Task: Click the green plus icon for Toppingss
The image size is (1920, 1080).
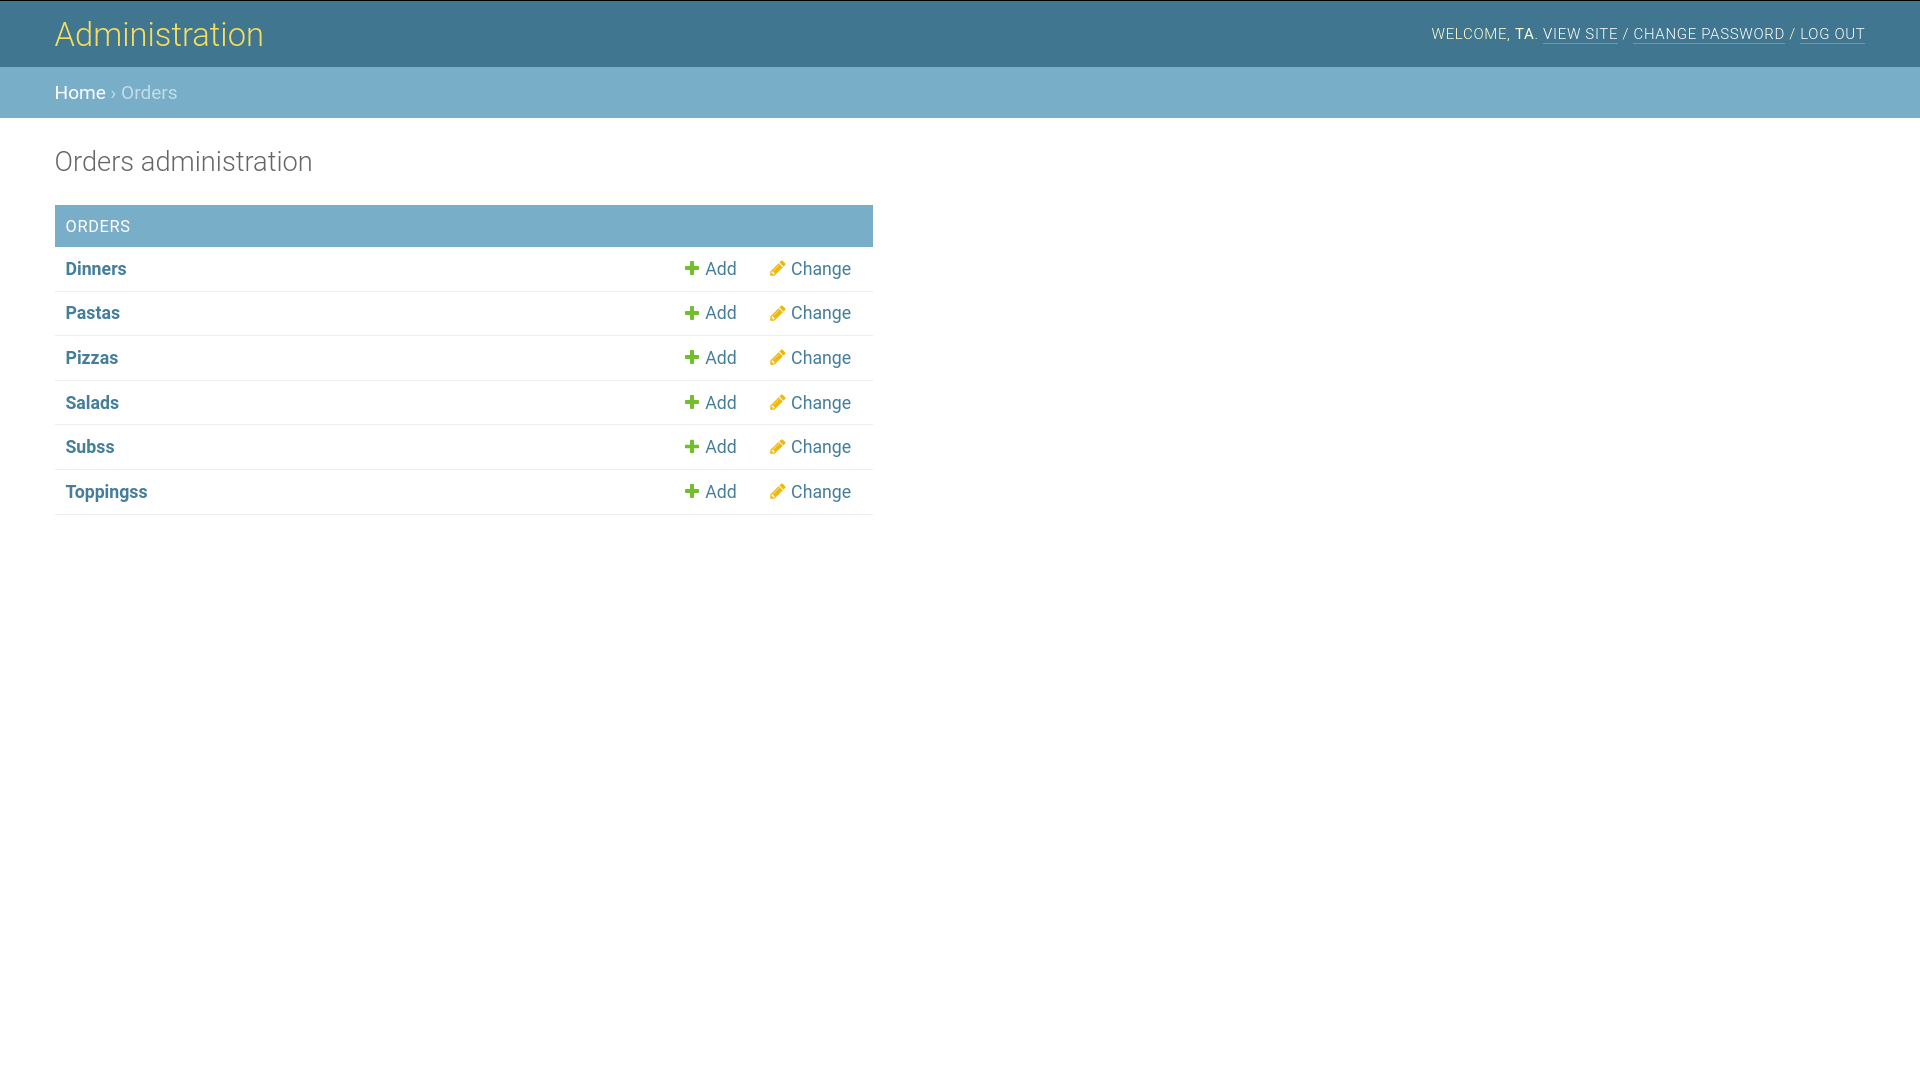Action: 691,492
